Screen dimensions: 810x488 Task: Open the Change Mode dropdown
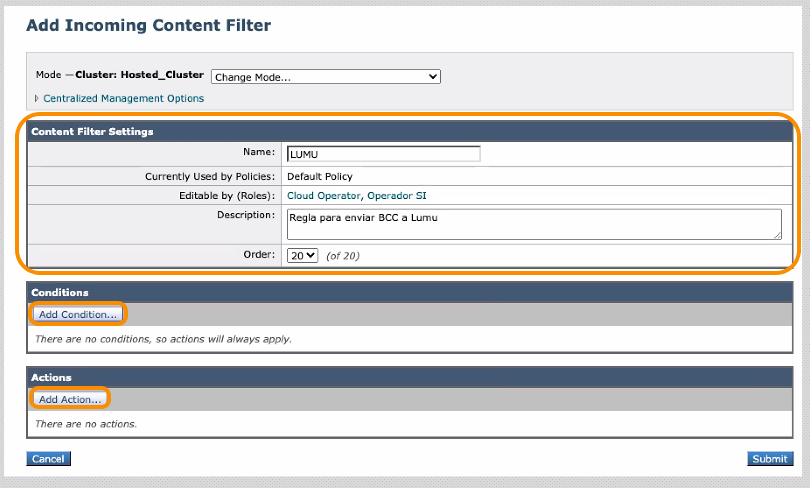click(325, 77)
